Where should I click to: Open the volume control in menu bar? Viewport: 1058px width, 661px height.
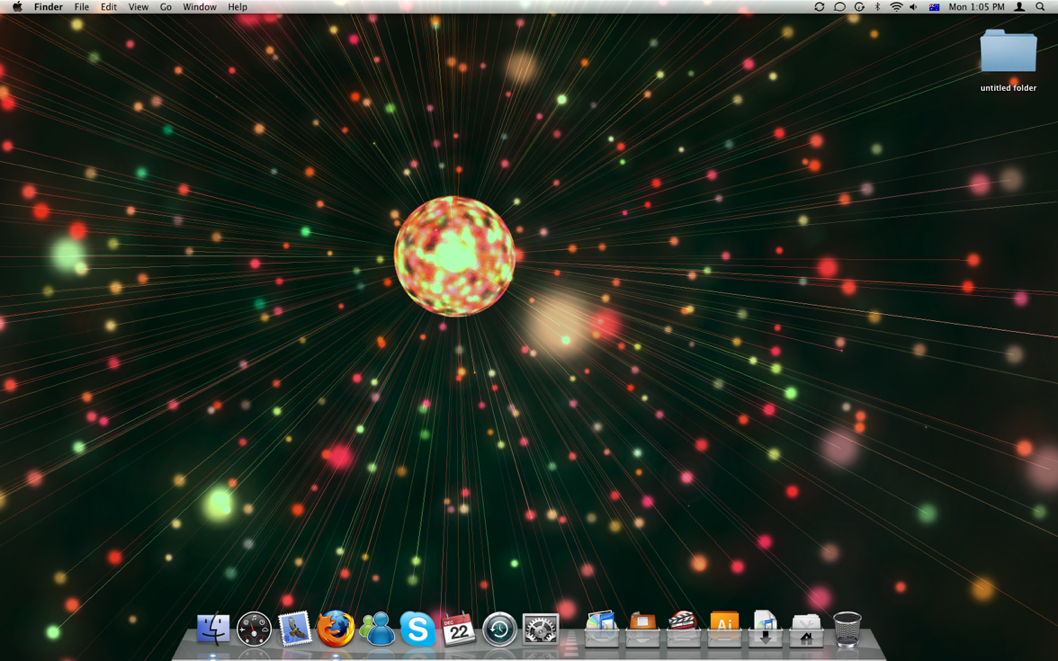914,7
